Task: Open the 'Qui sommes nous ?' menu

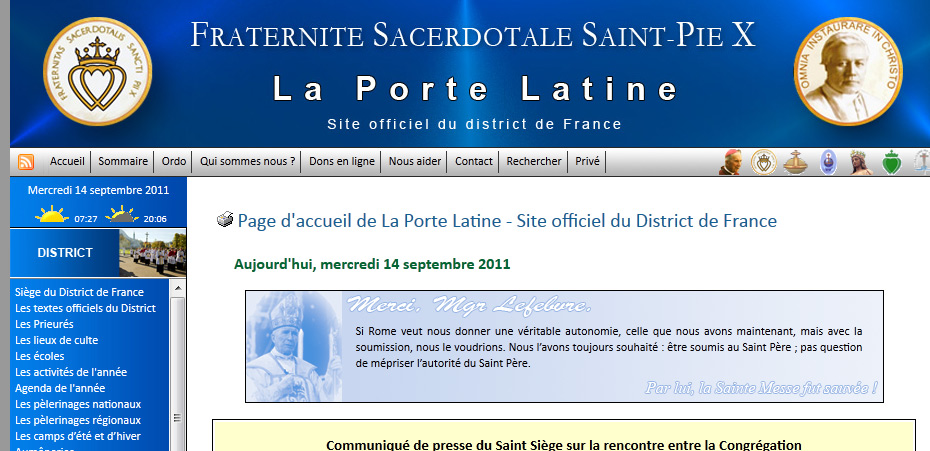Action: click(247, 162)
